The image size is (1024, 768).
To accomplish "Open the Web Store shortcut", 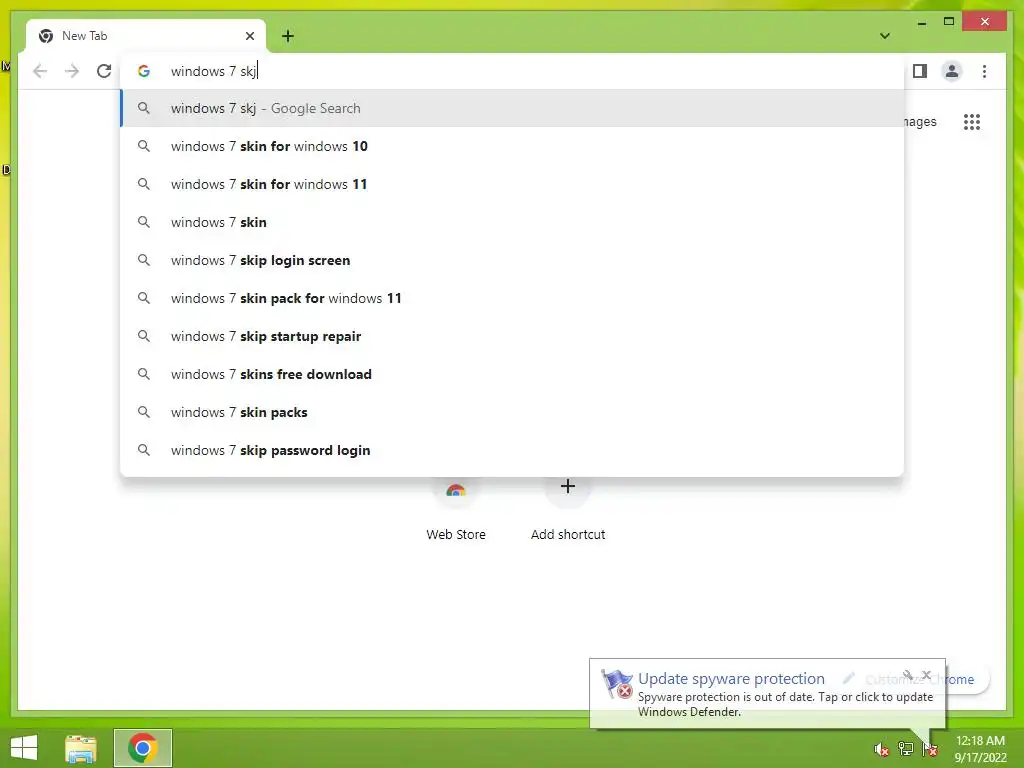I will tap(456, 509).
